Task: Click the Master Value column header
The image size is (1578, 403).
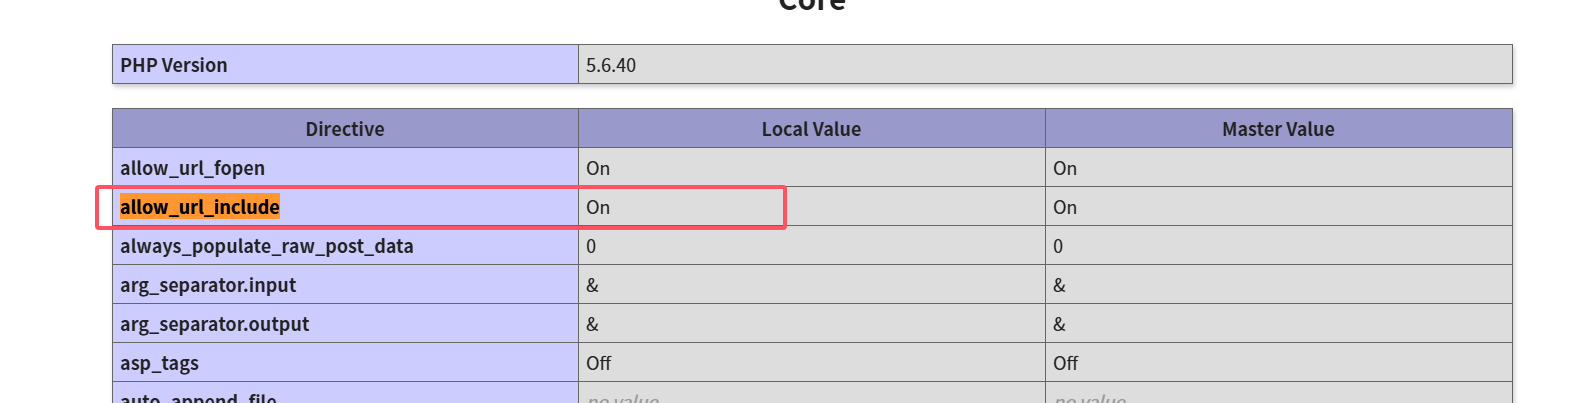Action: pyautogui.click(x=1278, y=129)
